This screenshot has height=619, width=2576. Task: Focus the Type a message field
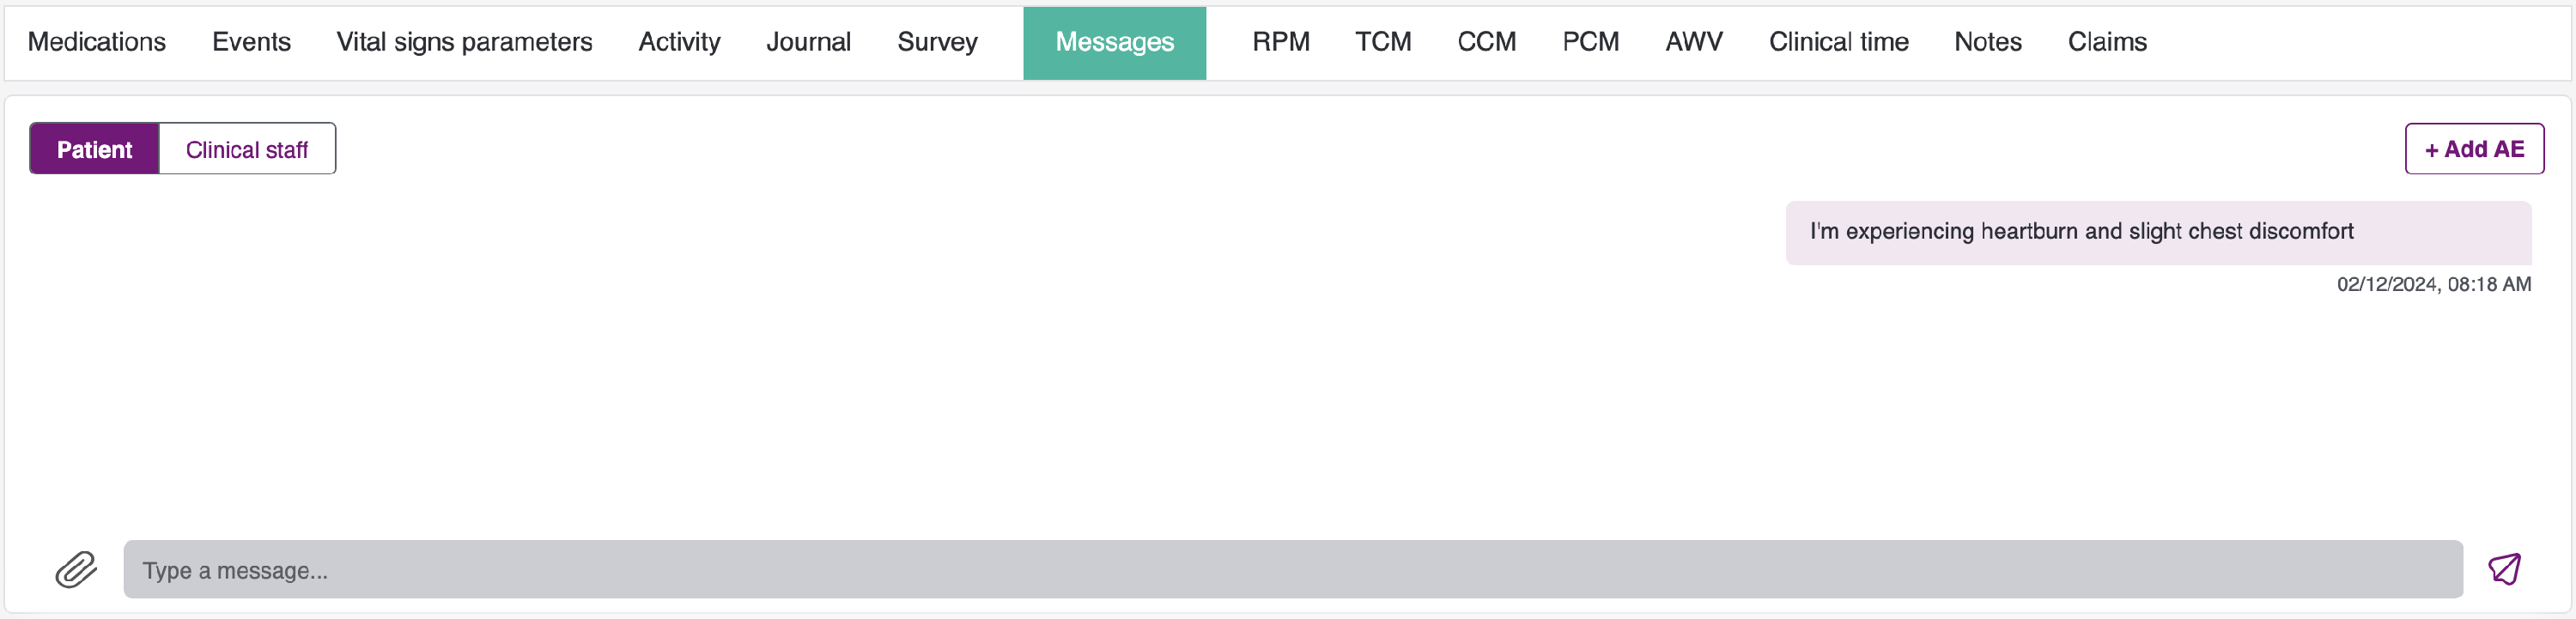pos(1292,569)
